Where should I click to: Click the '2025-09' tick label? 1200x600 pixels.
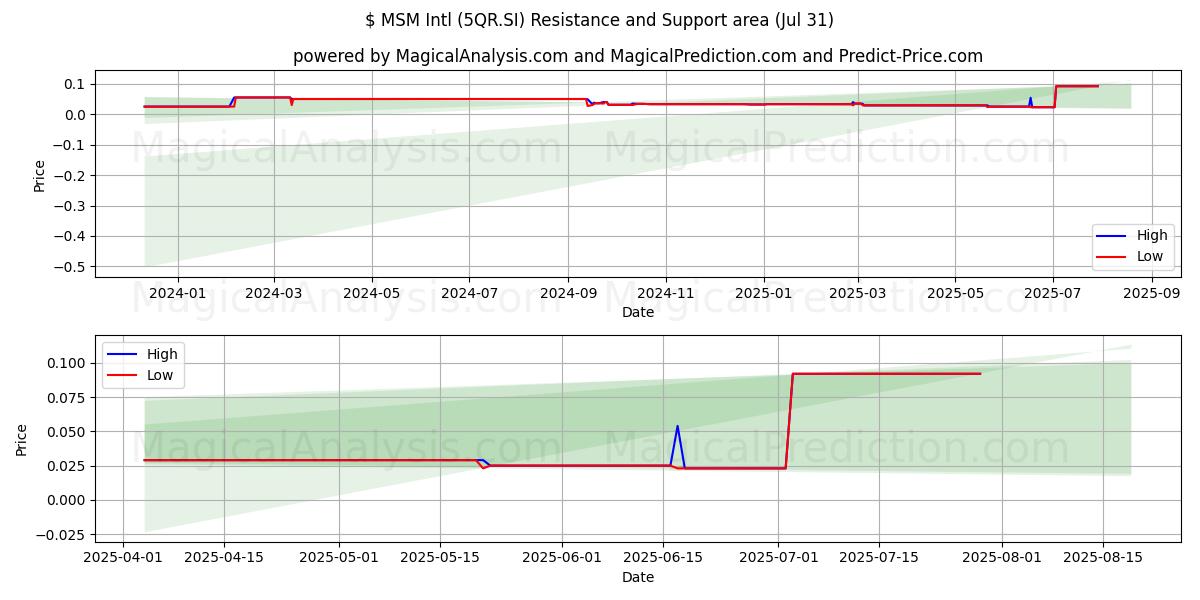click(x=1153, y=293)
